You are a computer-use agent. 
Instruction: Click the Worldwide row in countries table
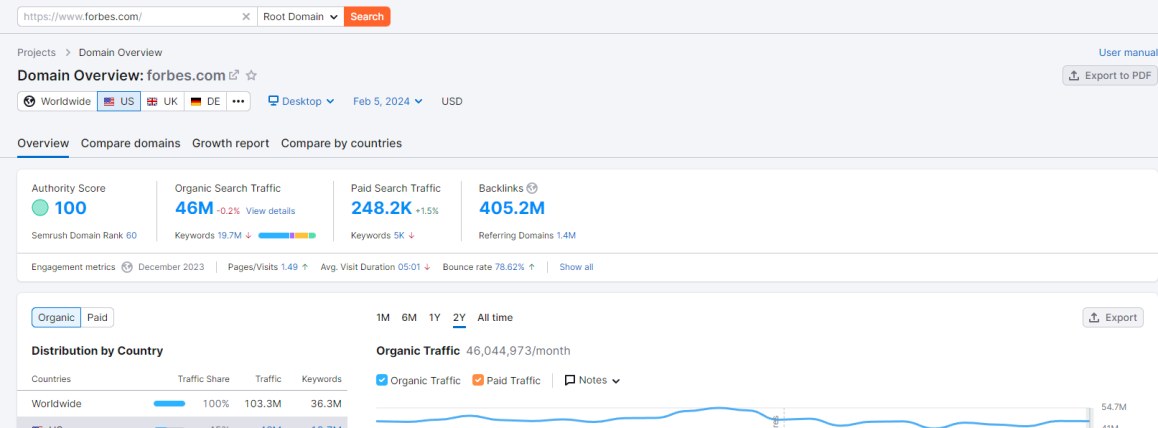tap(182, 404)
